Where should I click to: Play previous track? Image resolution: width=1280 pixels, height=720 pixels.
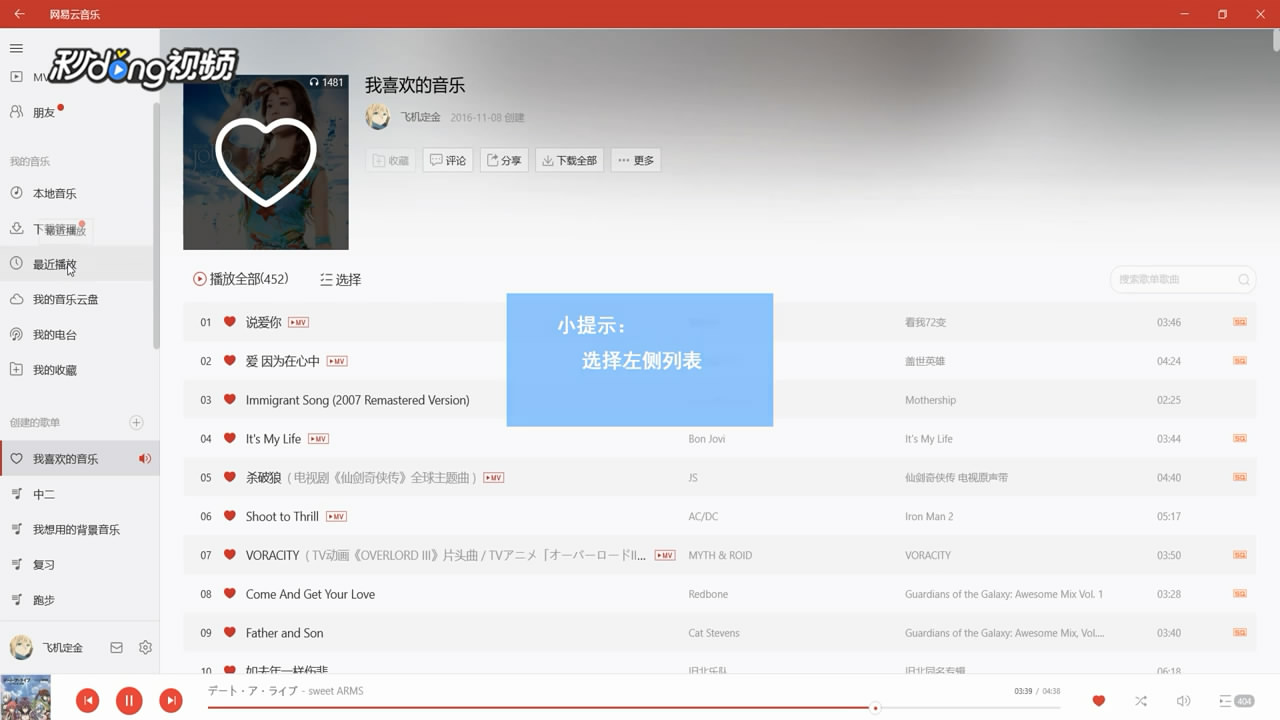coord(88,701)
